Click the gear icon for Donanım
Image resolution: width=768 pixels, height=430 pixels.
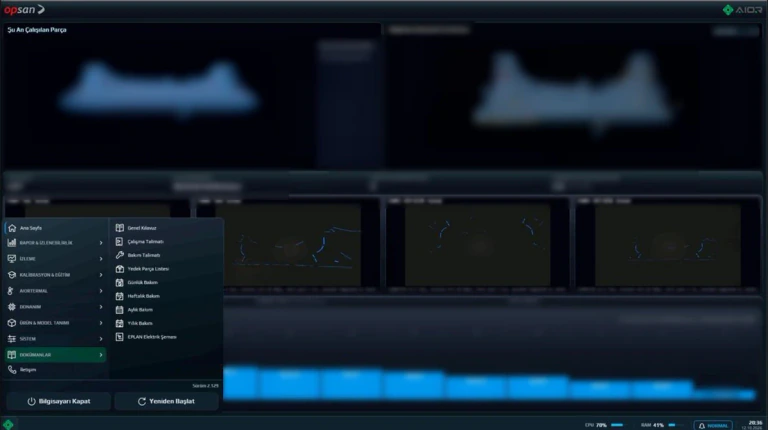click(12, 307)
